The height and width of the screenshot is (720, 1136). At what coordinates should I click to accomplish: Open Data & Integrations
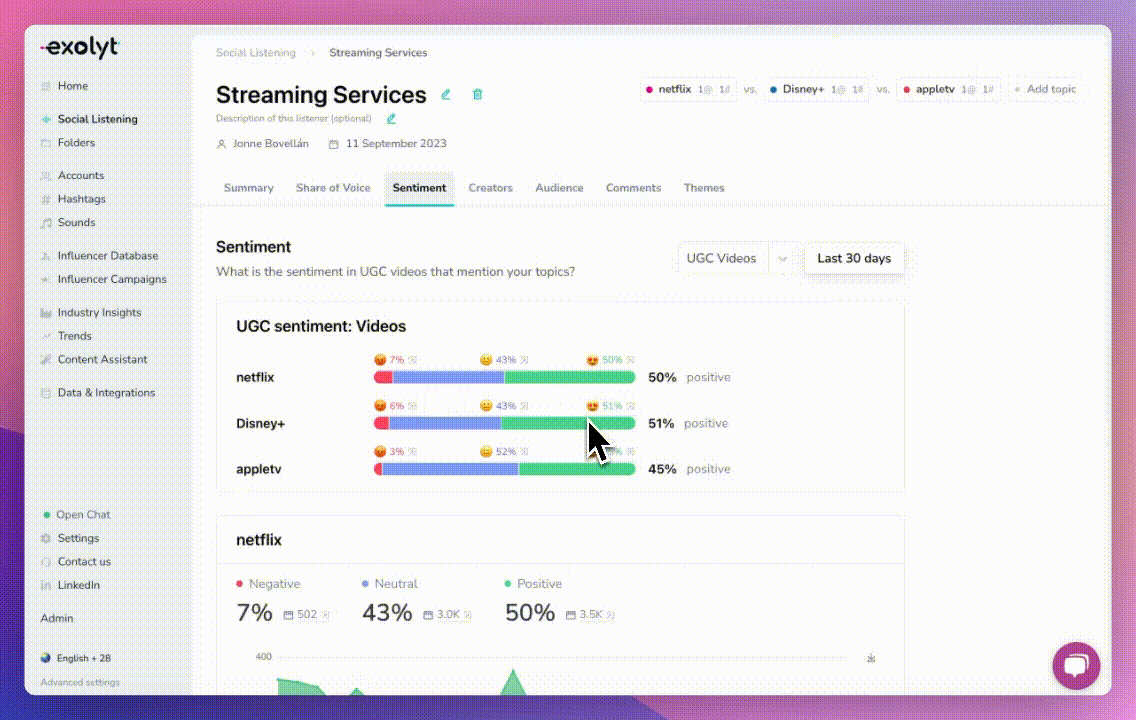point(106,393)
